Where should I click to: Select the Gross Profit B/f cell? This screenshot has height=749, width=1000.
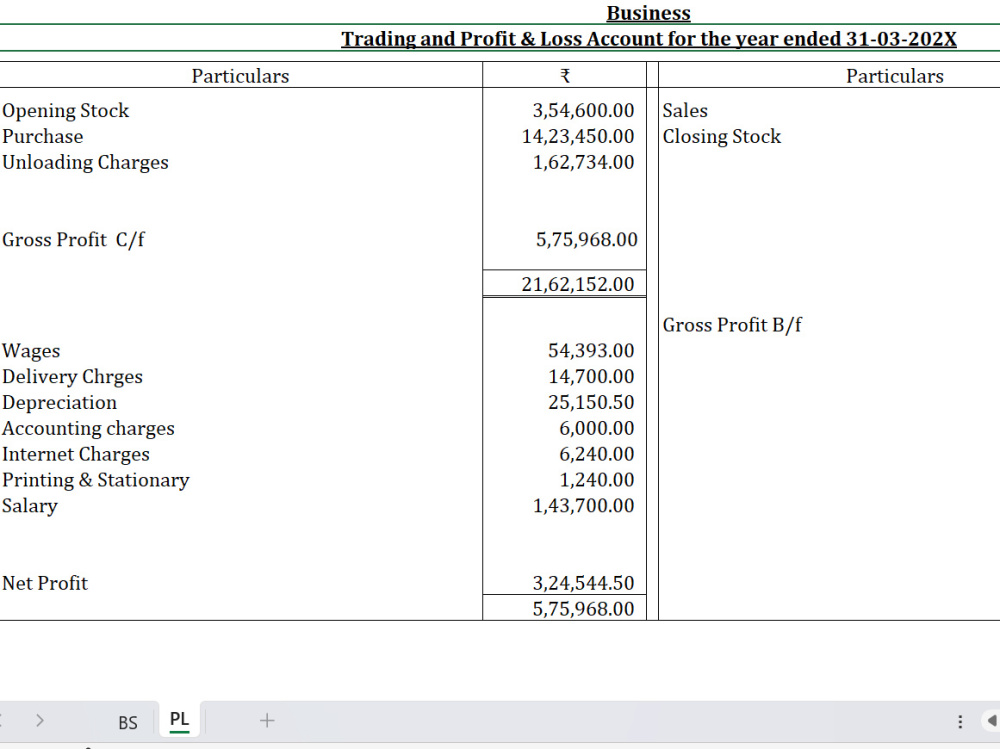point(732,325)
